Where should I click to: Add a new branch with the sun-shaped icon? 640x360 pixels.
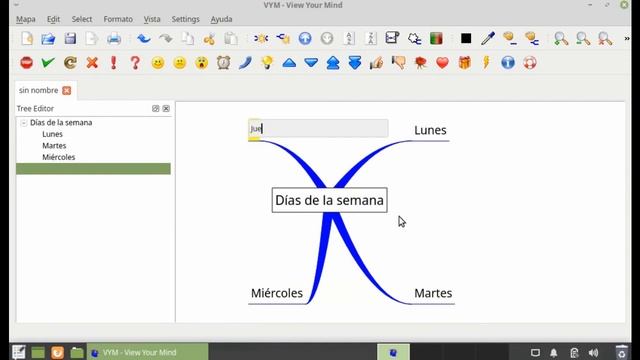pyautogui.click(x=261, y=38)
